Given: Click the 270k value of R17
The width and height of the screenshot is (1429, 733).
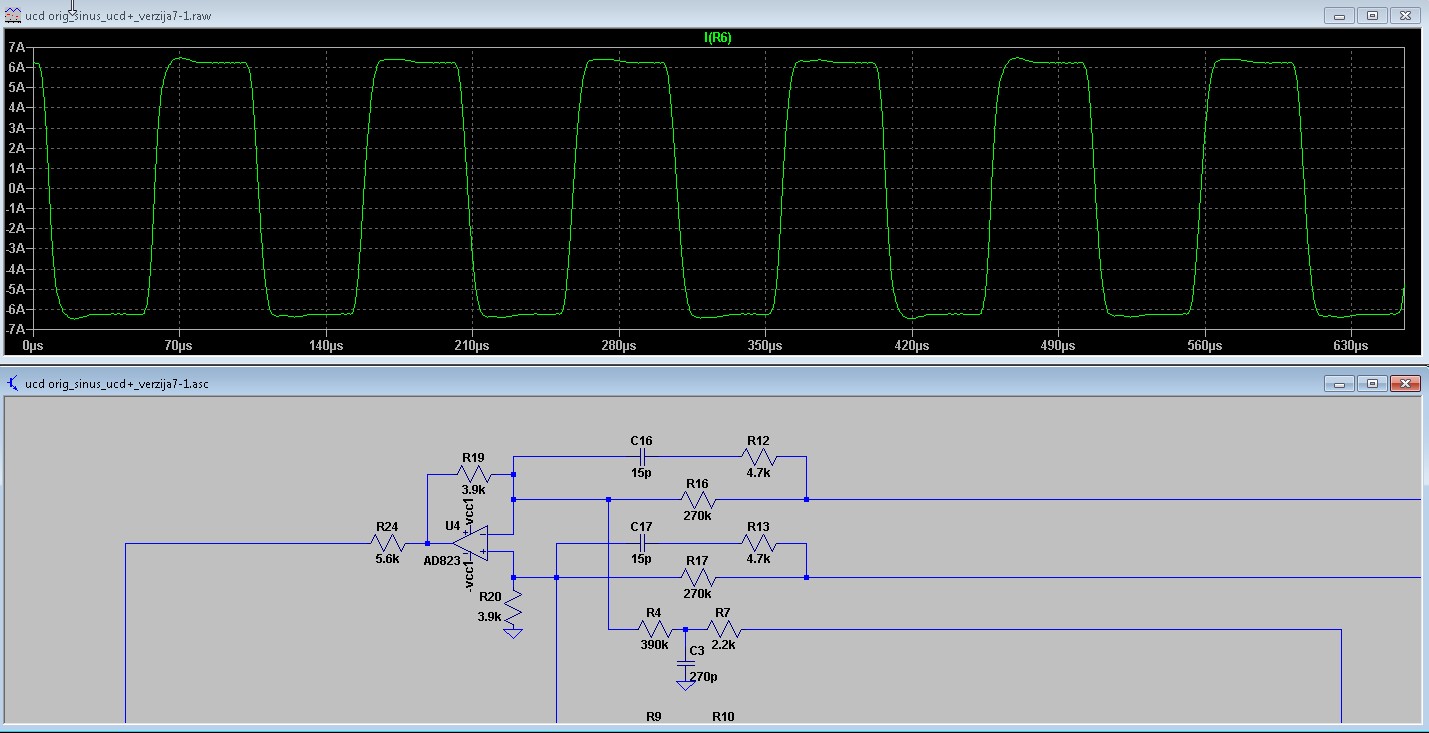Looking at the screenshot, I should tap(697, 593).
